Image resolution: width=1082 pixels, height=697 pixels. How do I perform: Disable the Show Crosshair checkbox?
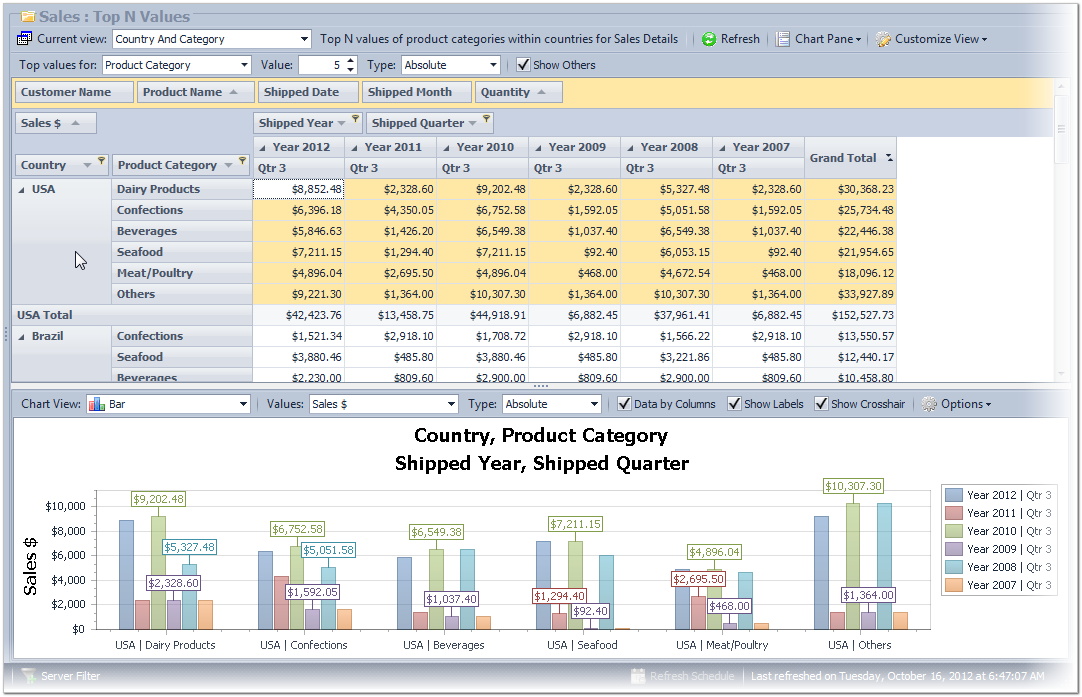click(x=821, y=404)
